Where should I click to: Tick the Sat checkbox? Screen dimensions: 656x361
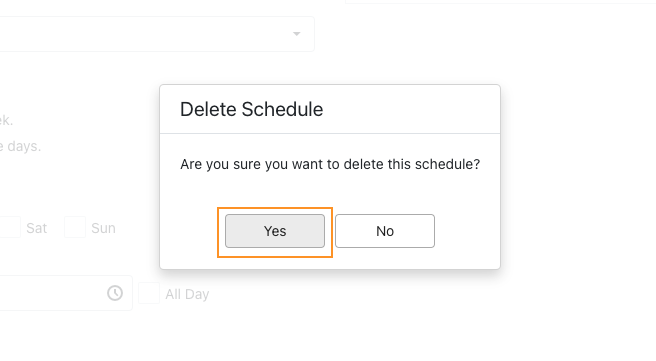click(x=10, y=227)
